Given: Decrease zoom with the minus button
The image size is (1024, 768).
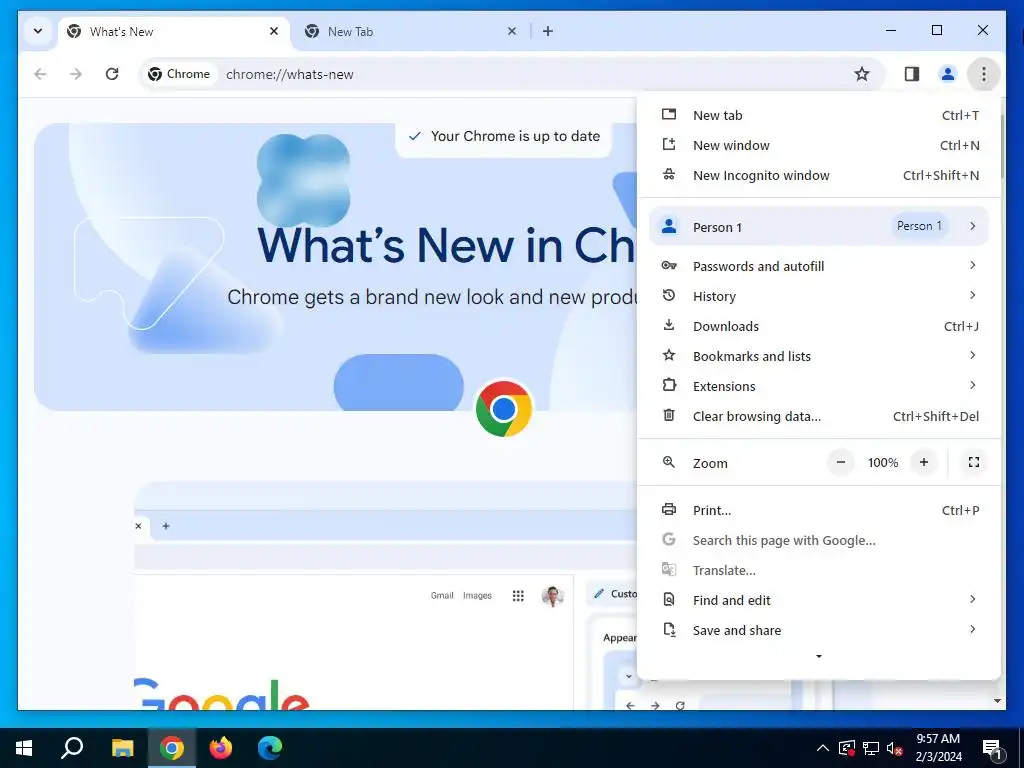Looking at the screenshot, I should click(x=841, y=462).
